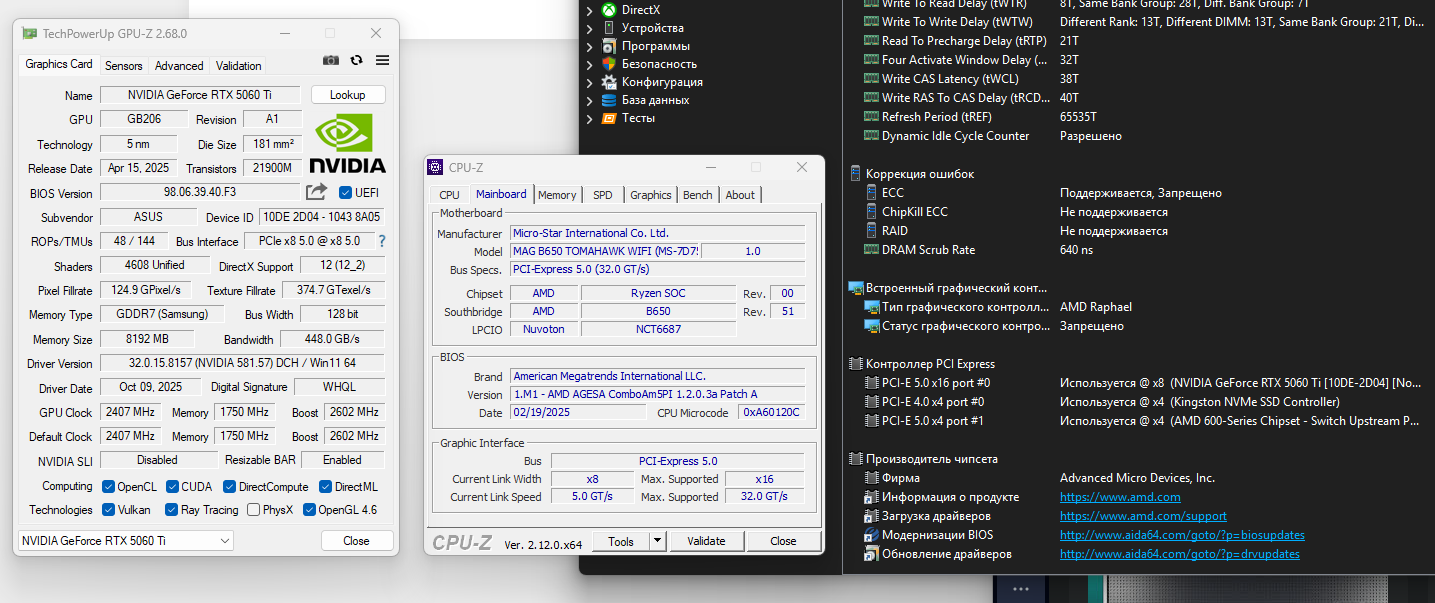Click the icon beside Загрузка драйверов
The image size is (1435, 603).
click(871, 516)
